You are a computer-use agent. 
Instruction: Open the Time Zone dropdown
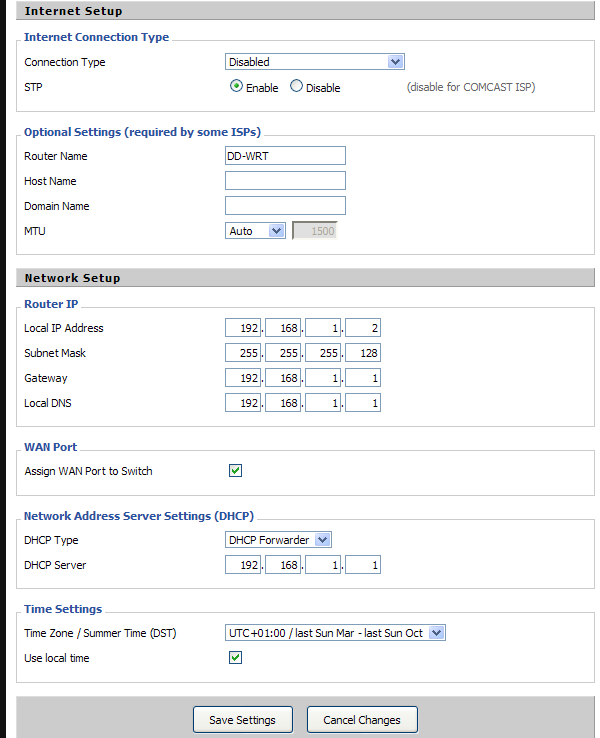(335, 633)
